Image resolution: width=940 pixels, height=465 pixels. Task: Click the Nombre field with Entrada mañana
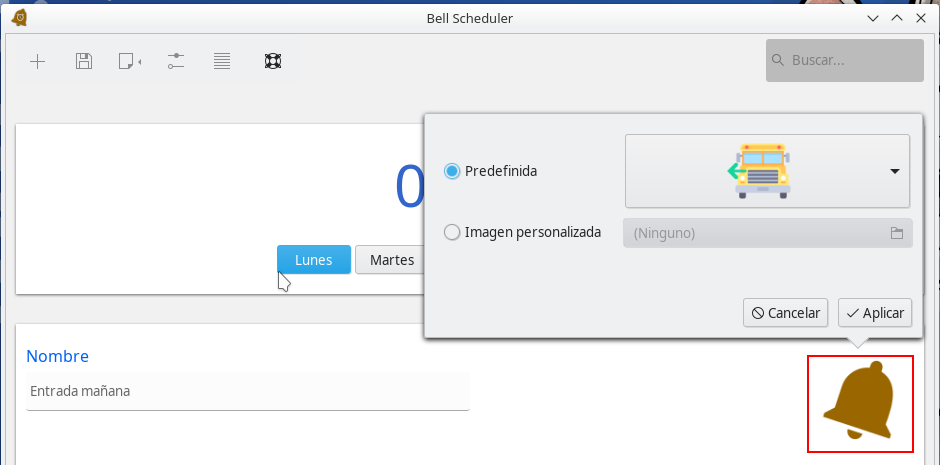point(248,391)
